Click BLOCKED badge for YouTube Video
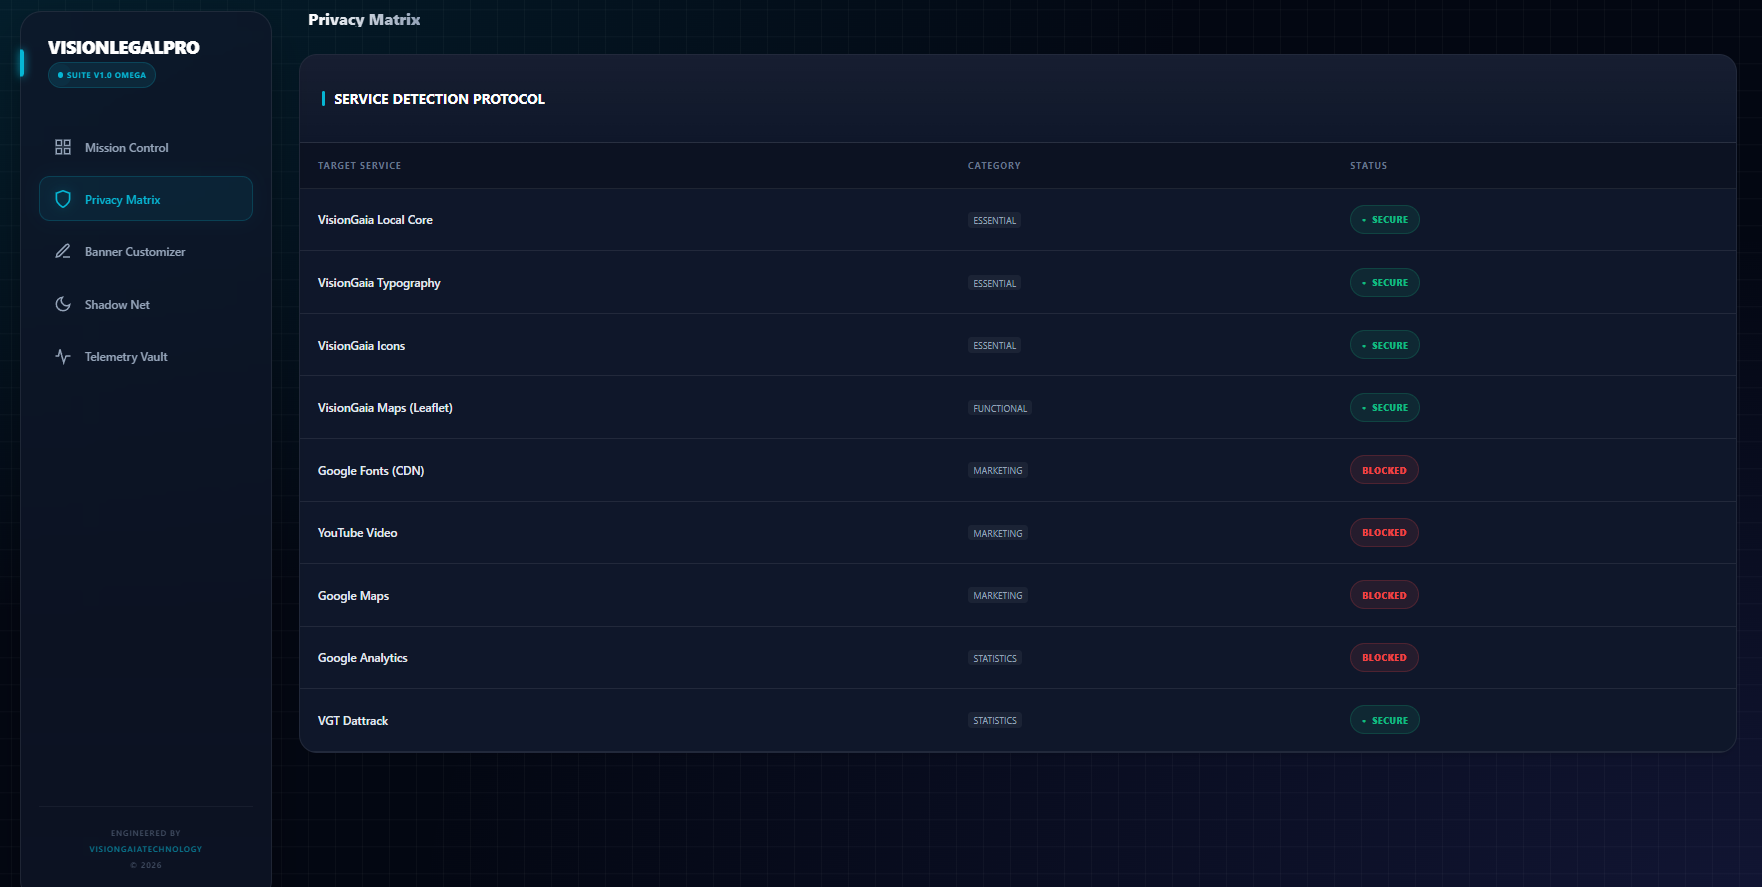This screenshot has width=1762, height=887. point(1384,533)
